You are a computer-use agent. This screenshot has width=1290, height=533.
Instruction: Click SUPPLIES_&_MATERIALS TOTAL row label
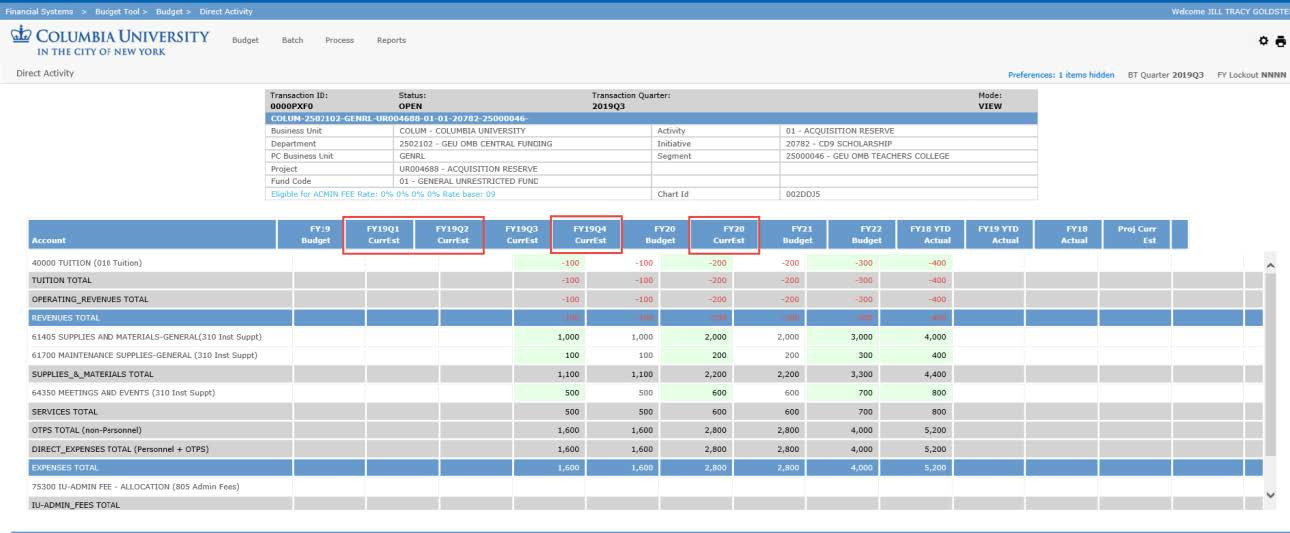[x=92, y=374]
